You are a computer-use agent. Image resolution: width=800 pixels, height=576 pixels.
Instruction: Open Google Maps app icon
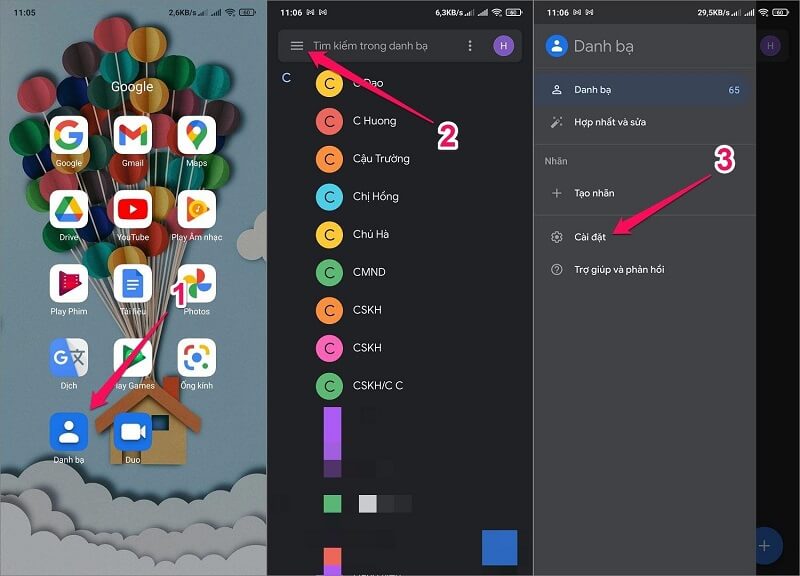click(x=196, y=135)
